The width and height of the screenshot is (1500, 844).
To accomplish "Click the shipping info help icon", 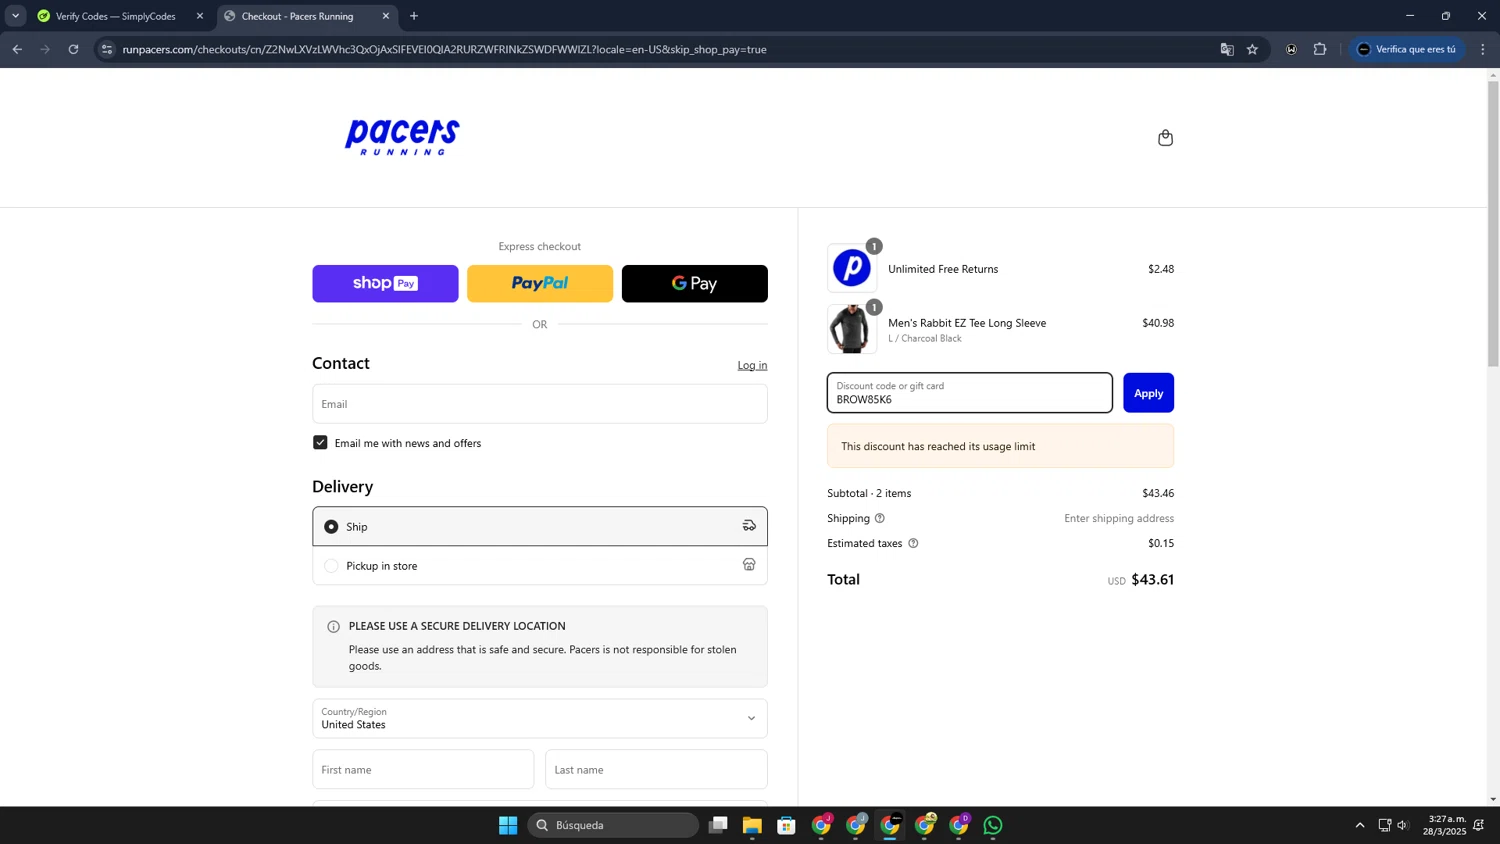I will 880,518.
